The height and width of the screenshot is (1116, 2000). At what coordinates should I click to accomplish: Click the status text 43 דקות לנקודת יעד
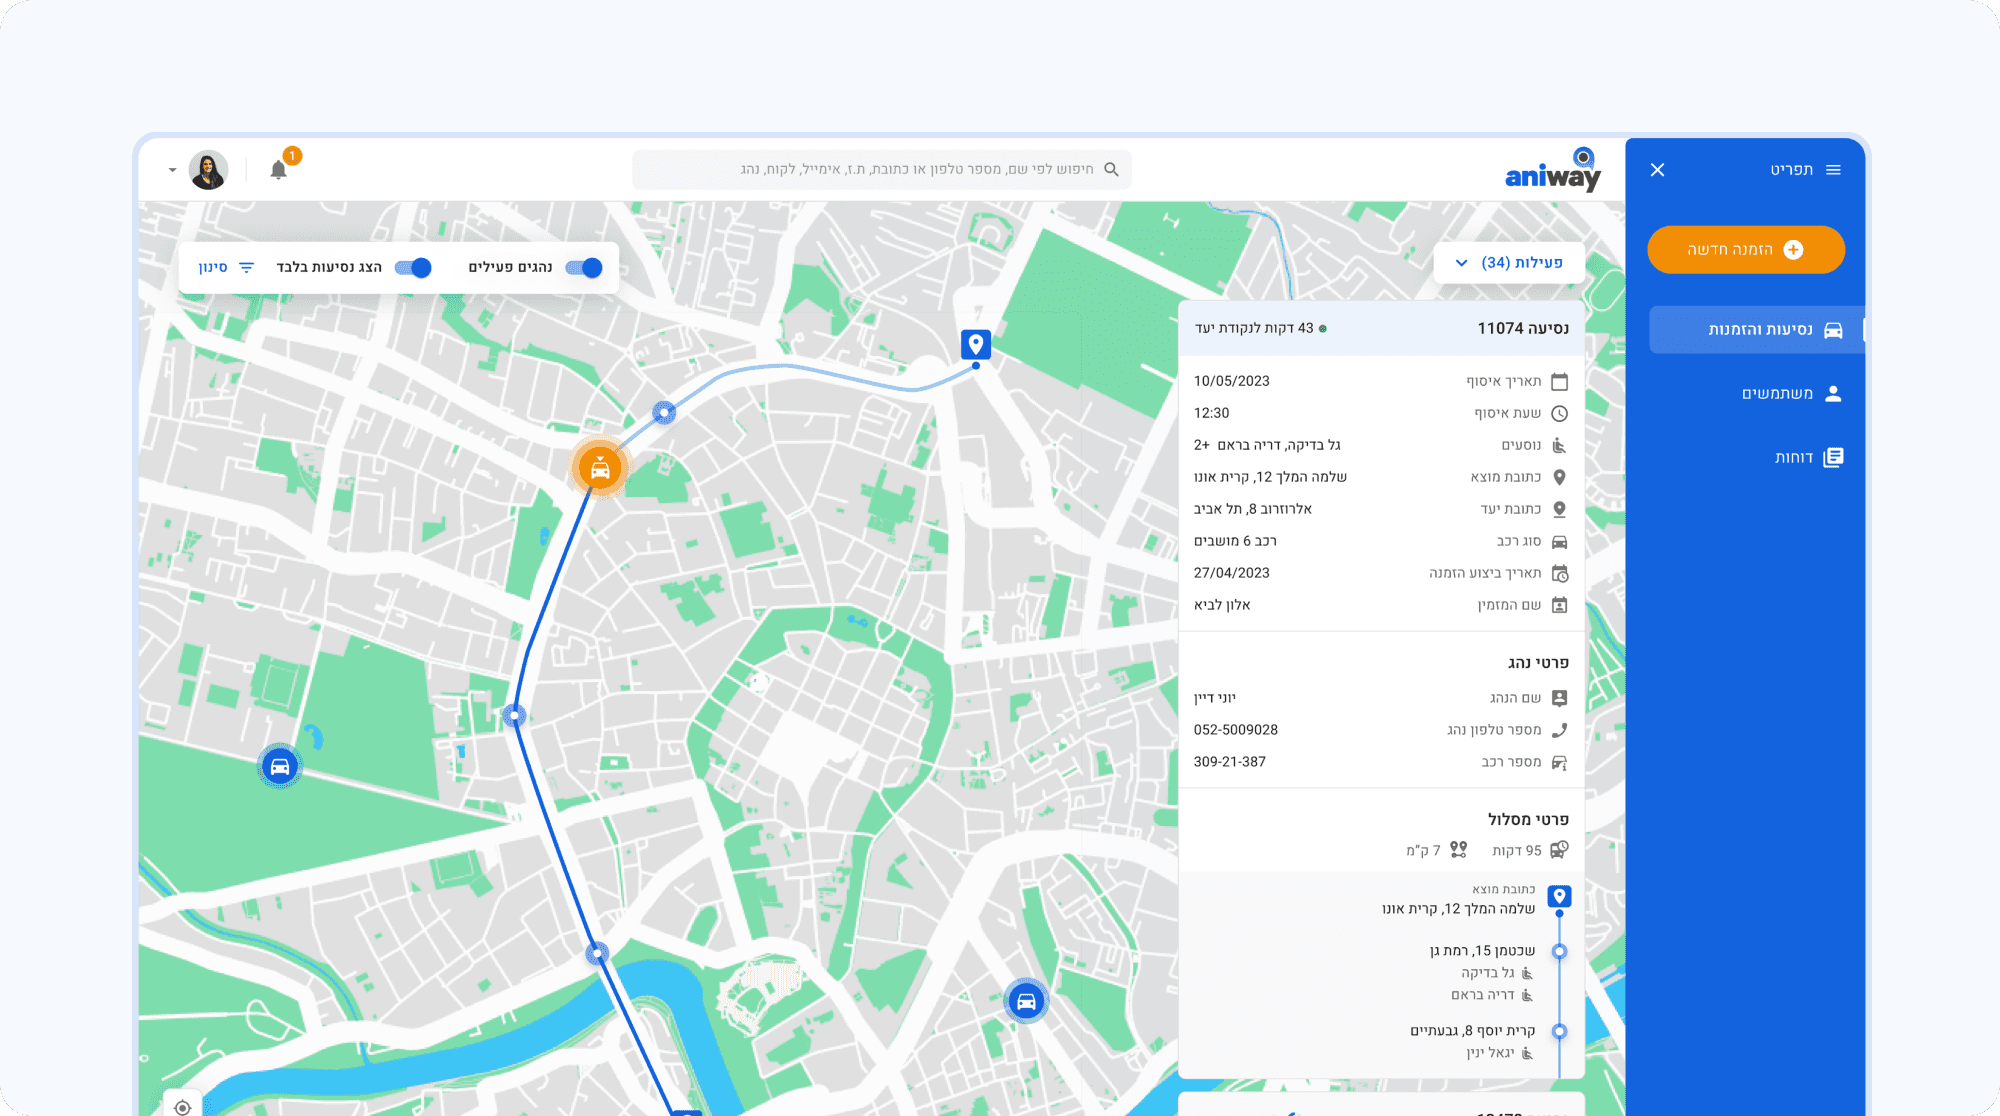point(1254,328)
